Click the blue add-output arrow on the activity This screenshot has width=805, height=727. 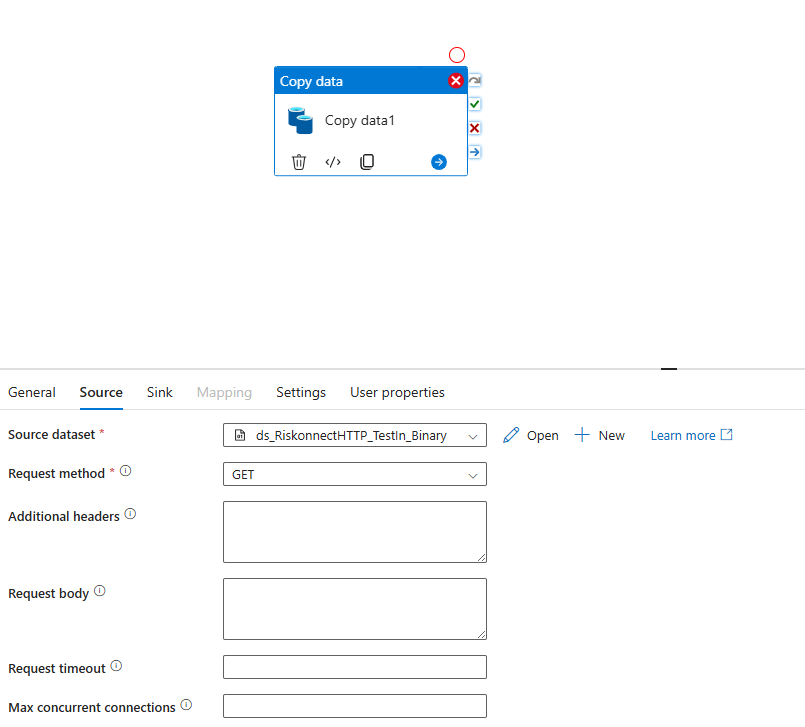click(438, 162)
